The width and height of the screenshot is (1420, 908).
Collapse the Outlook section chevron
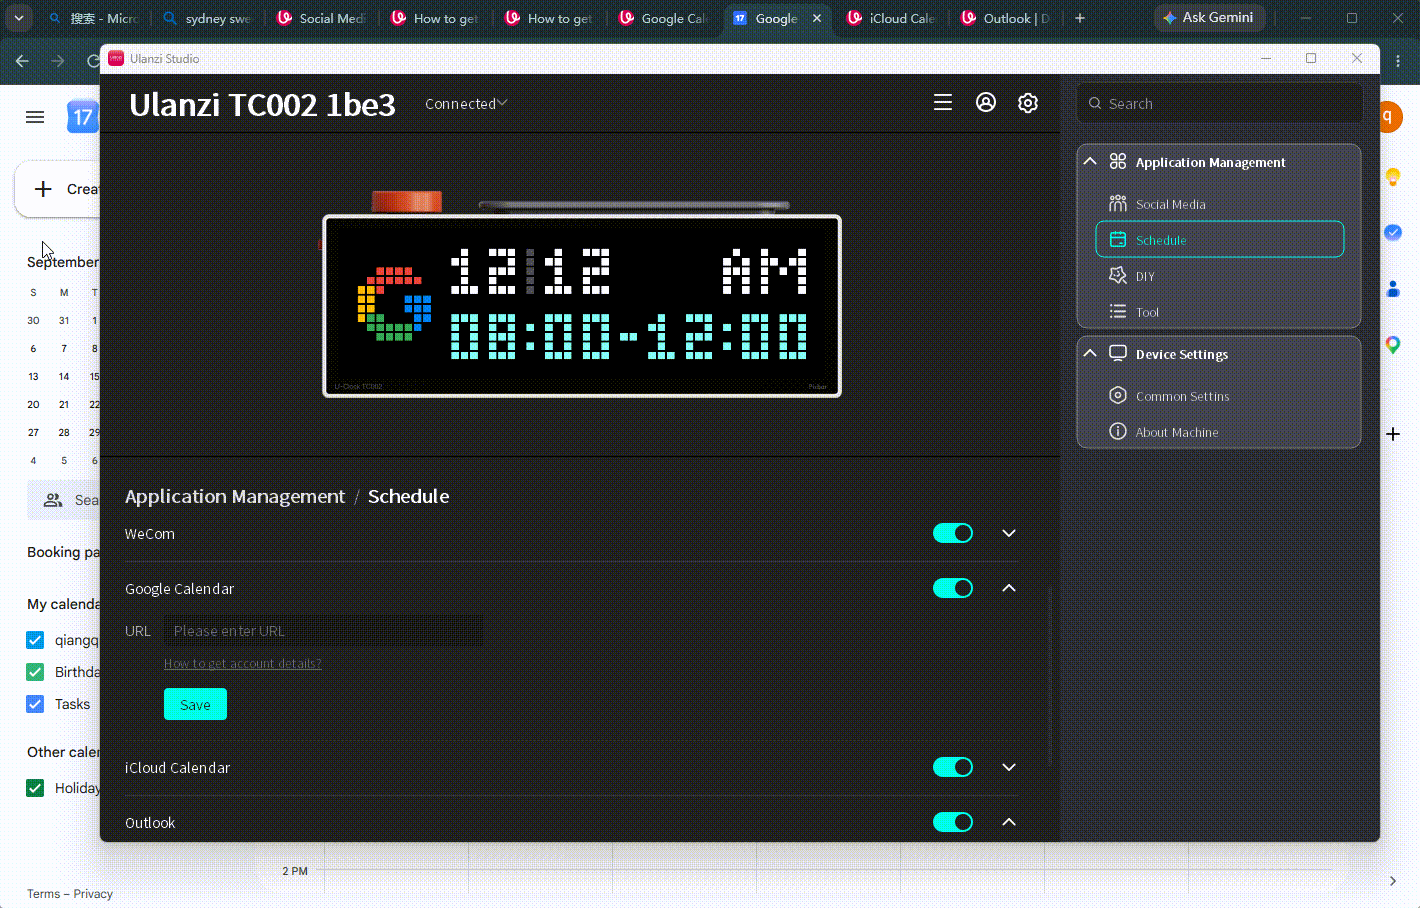pyautogui.click(x=1009, y=822)
